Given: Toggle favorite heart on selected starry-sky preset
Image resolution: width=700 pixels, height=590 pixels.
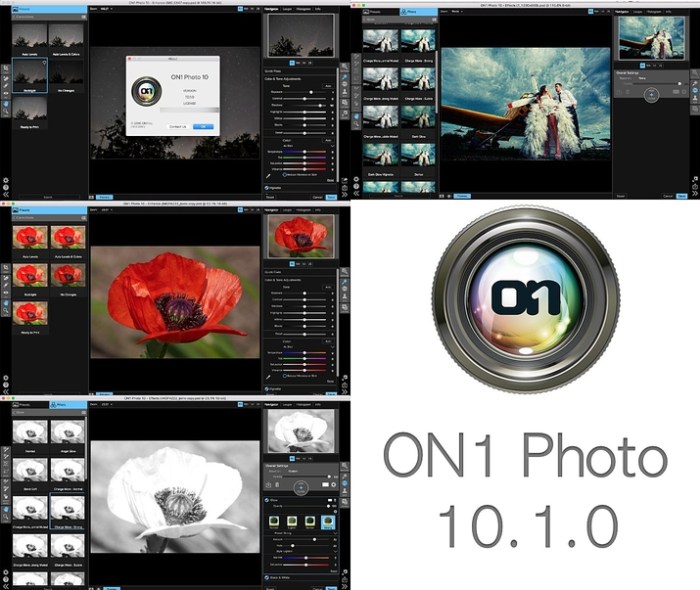Looking at the screenshot, I should (x=44, y=63).
